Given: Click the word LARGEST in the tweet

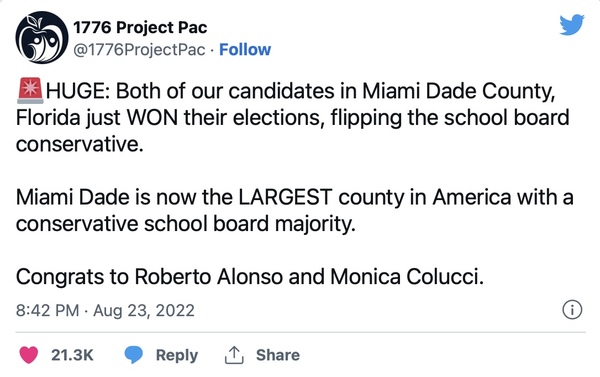Looking at the screenshot, I should tap(285, 197).
